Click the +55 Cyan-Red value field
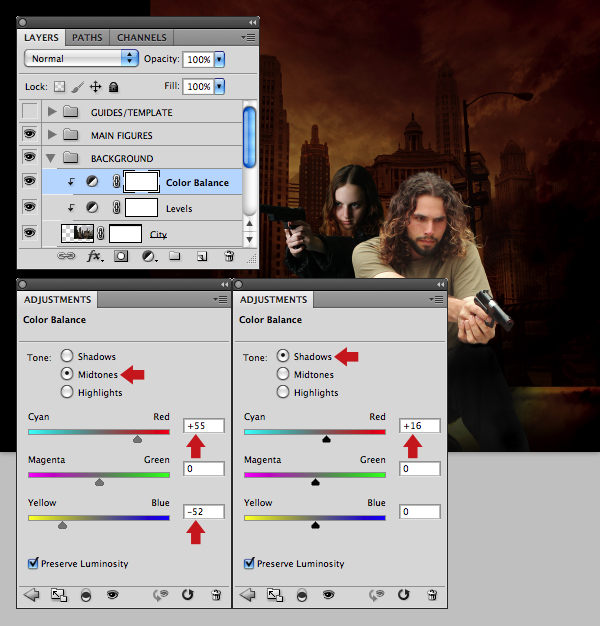 [x=204, y=426]
